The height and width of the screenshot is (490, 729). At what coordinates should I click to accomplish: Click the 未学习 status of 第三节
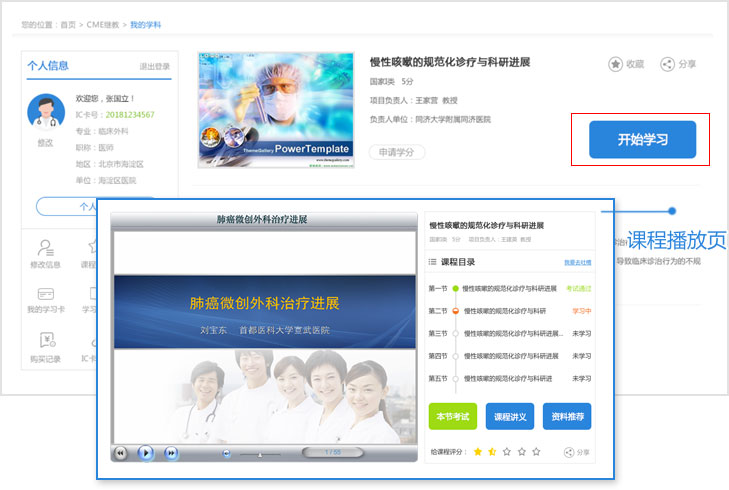582,333
